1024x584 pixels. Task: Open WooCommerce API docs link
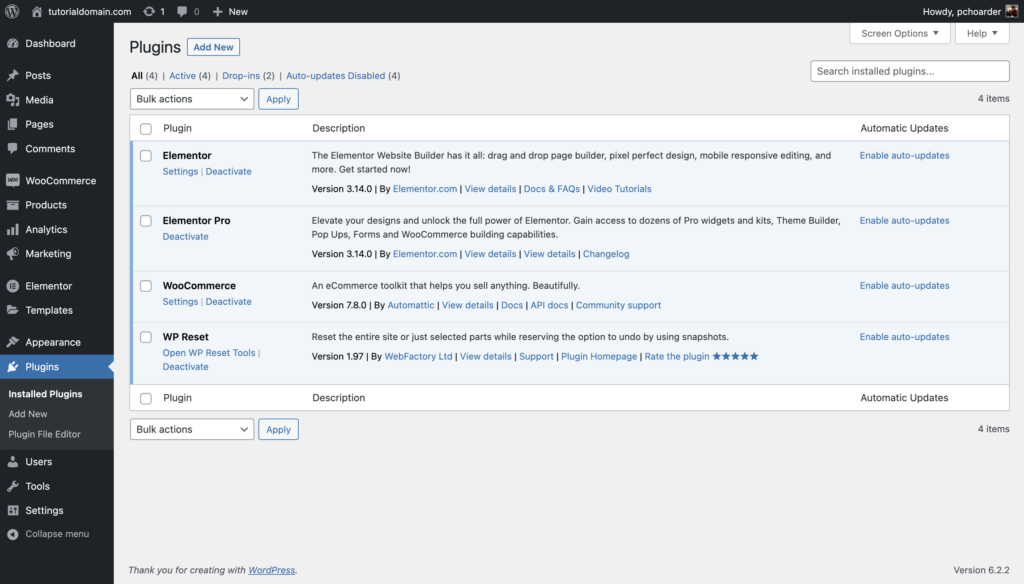[x=549, y=305]
